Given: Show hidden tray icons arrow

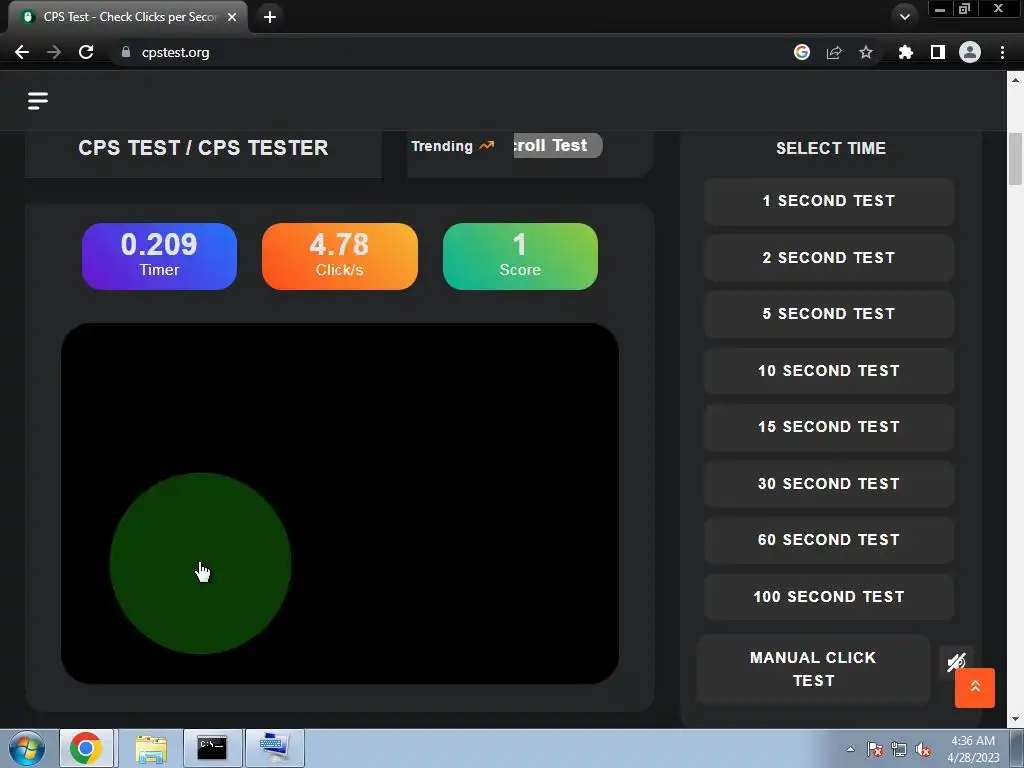Looking at the screenshot, I should click(x=850, y=749).
